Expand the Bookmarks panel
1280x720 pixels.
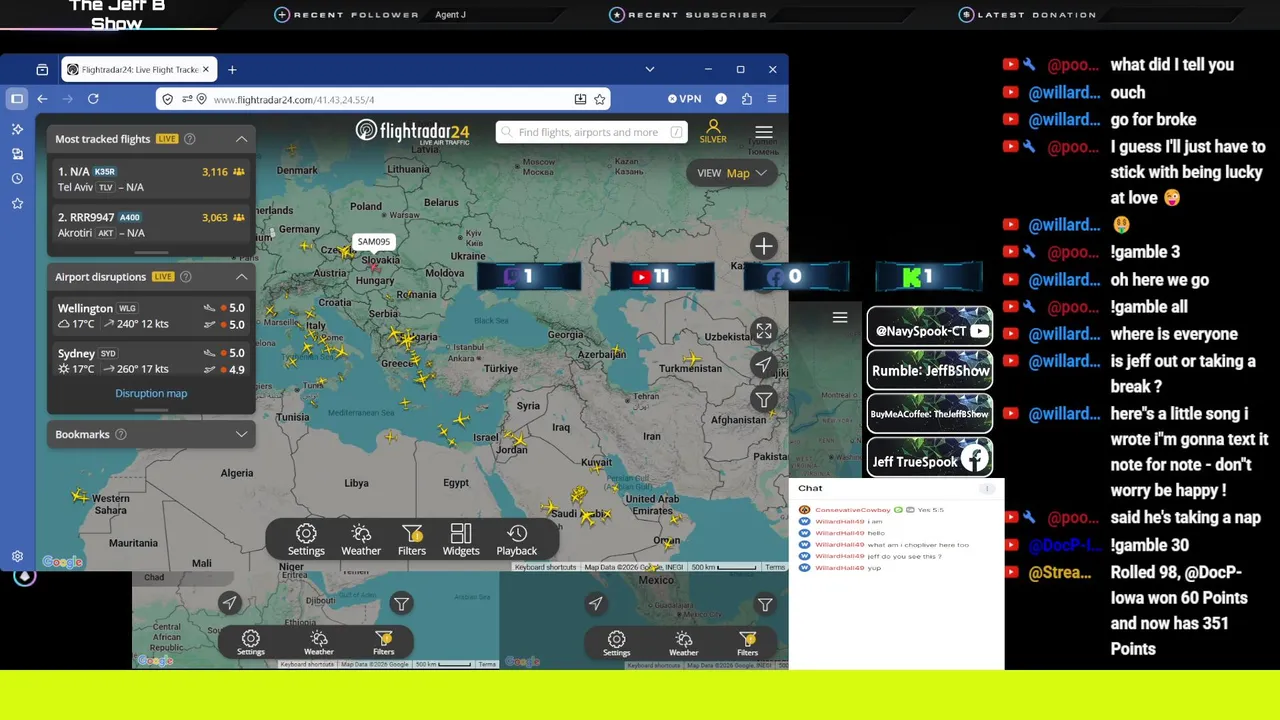pos(241,434)
